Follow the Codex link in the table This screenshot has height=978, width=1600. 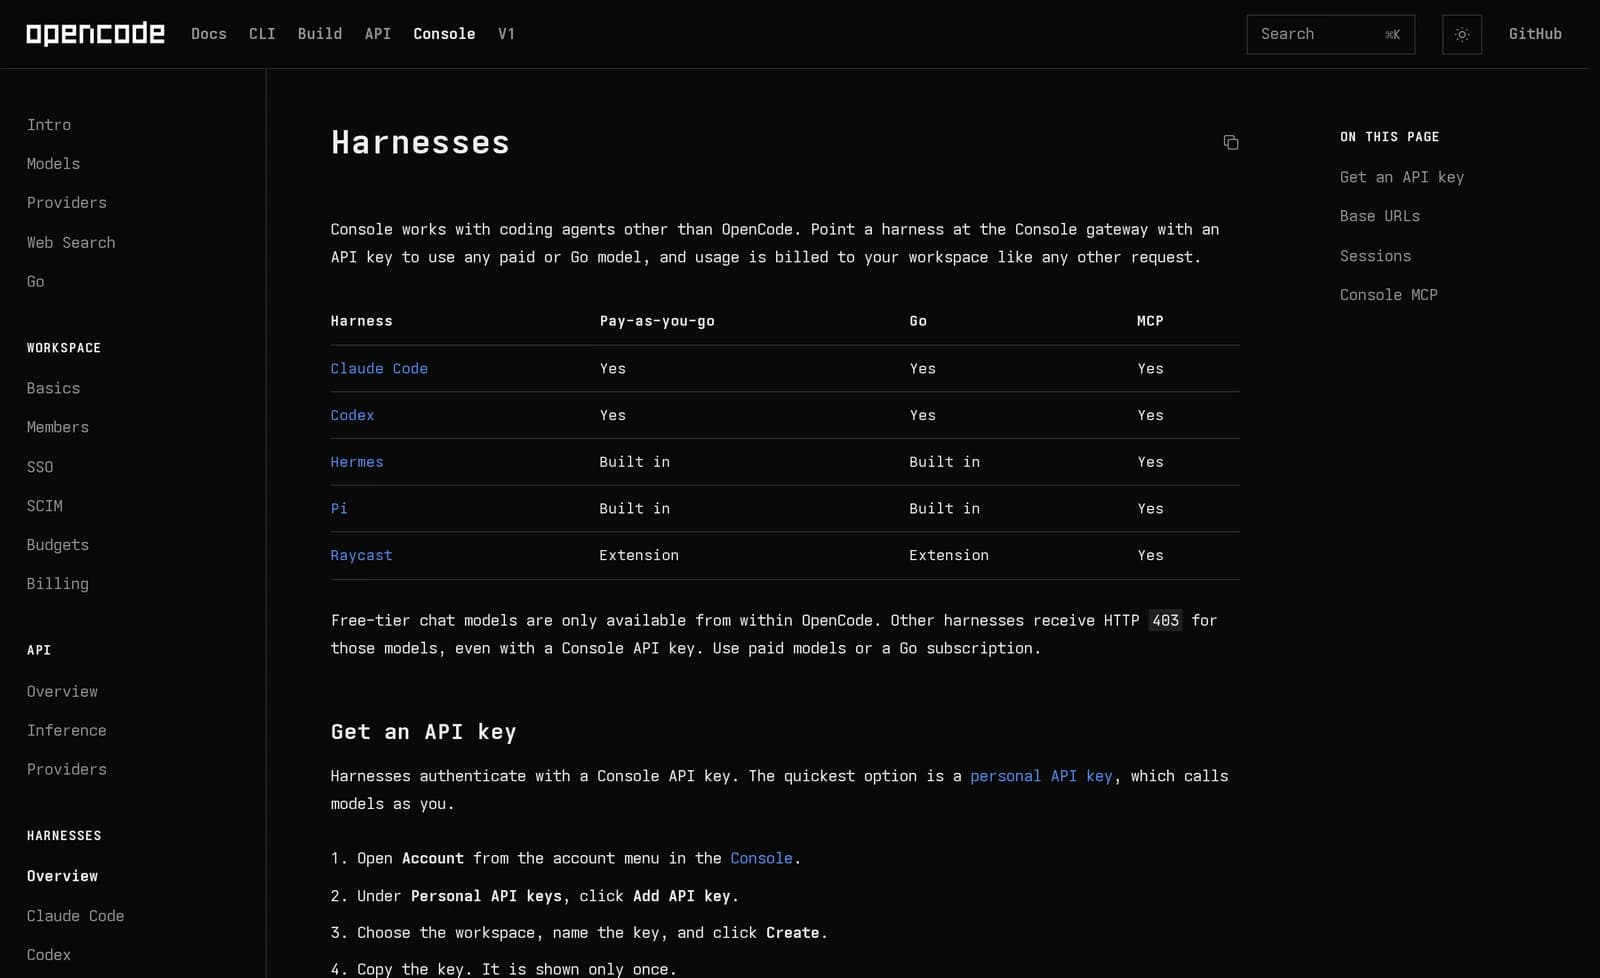pos(352,415)
